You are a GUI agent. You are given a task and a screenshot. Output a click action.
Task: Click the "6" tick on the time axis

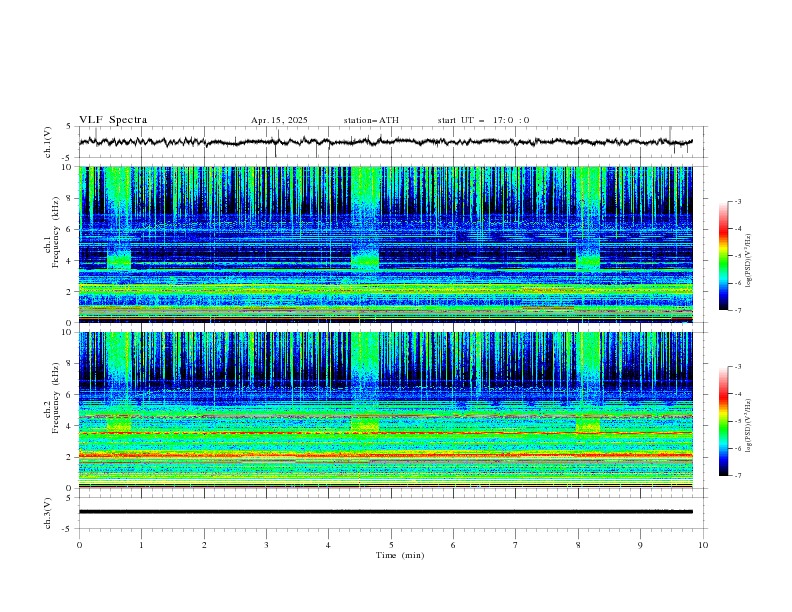(x=453, y=545)
